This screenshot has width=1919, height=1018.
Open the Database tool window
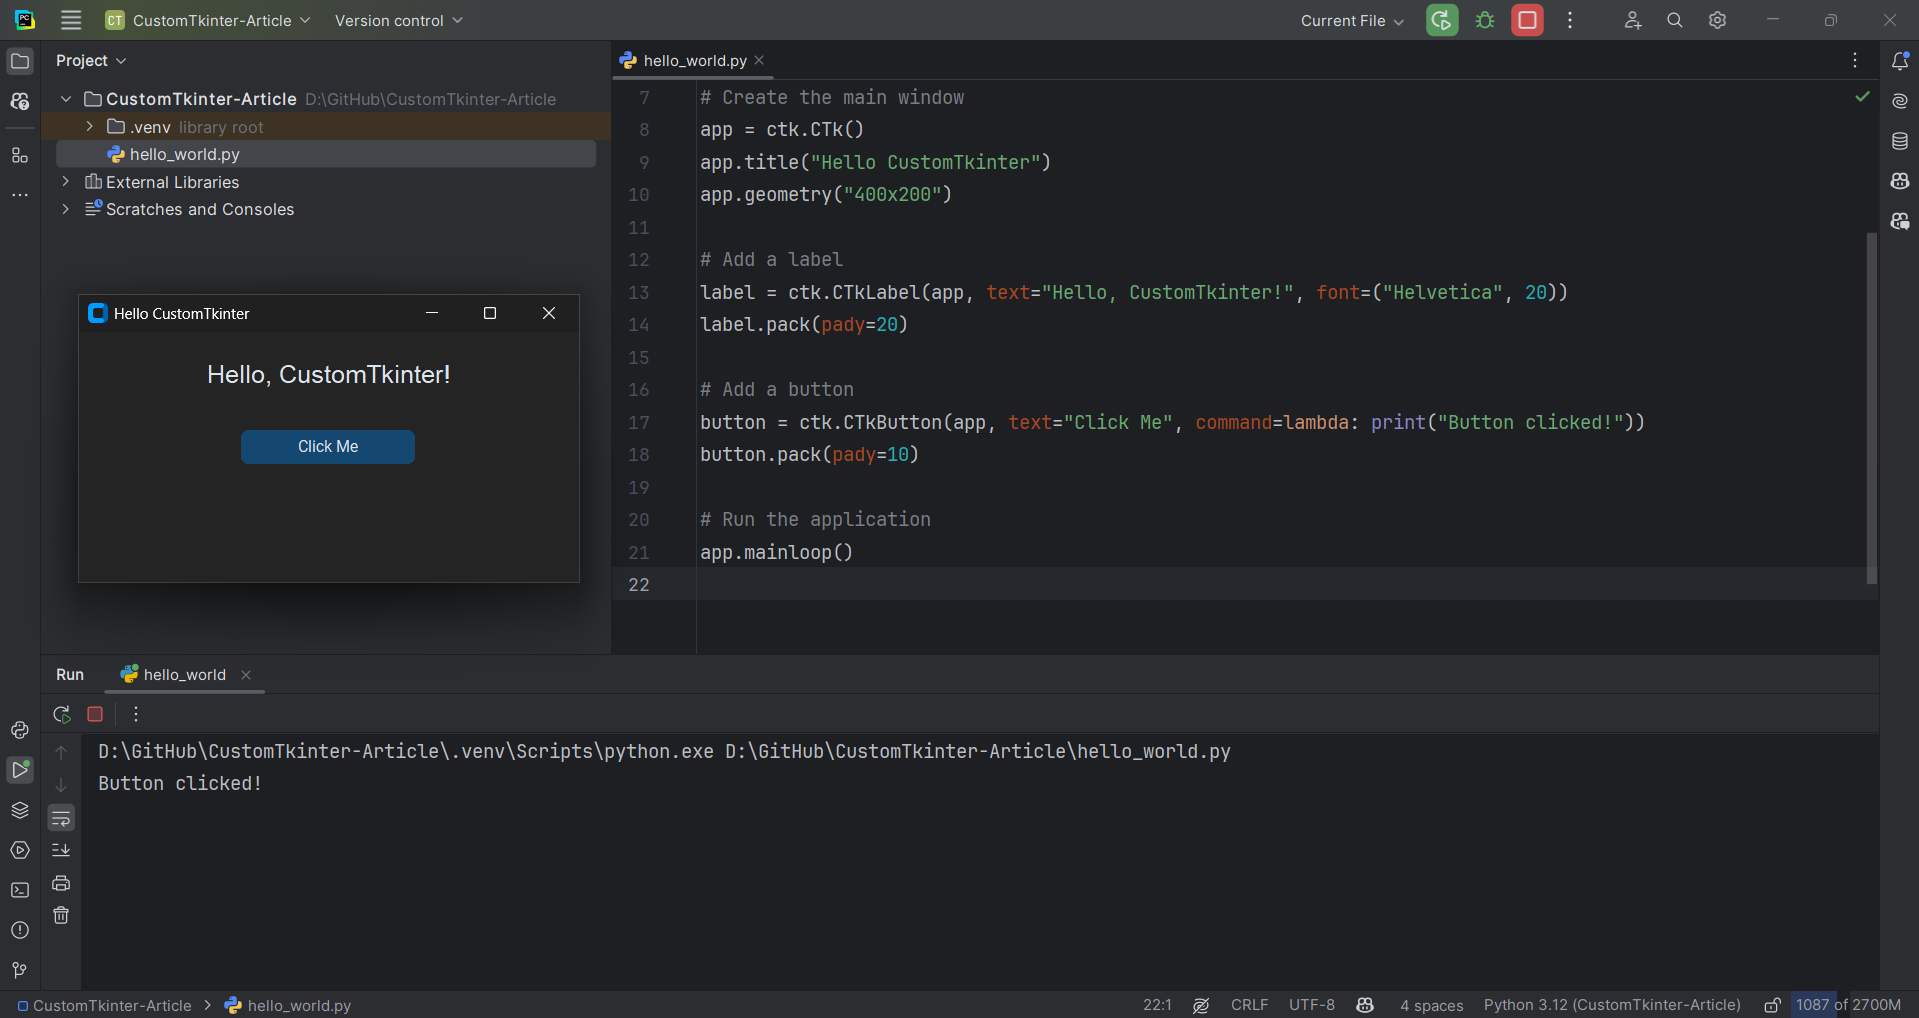pos(1900,141)
